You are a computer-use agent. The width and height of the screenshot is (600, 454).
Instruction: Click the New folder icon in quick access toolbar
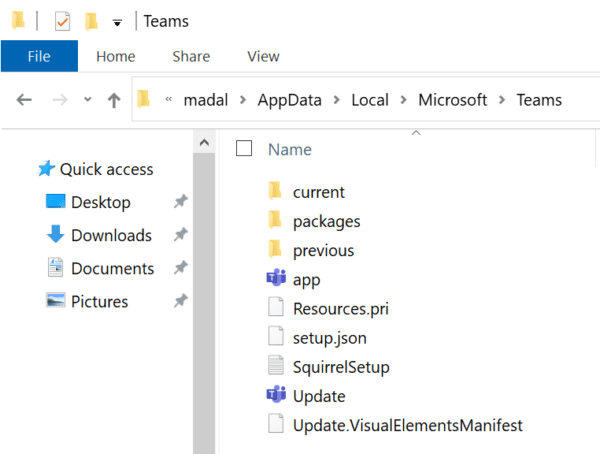[91, 21]
